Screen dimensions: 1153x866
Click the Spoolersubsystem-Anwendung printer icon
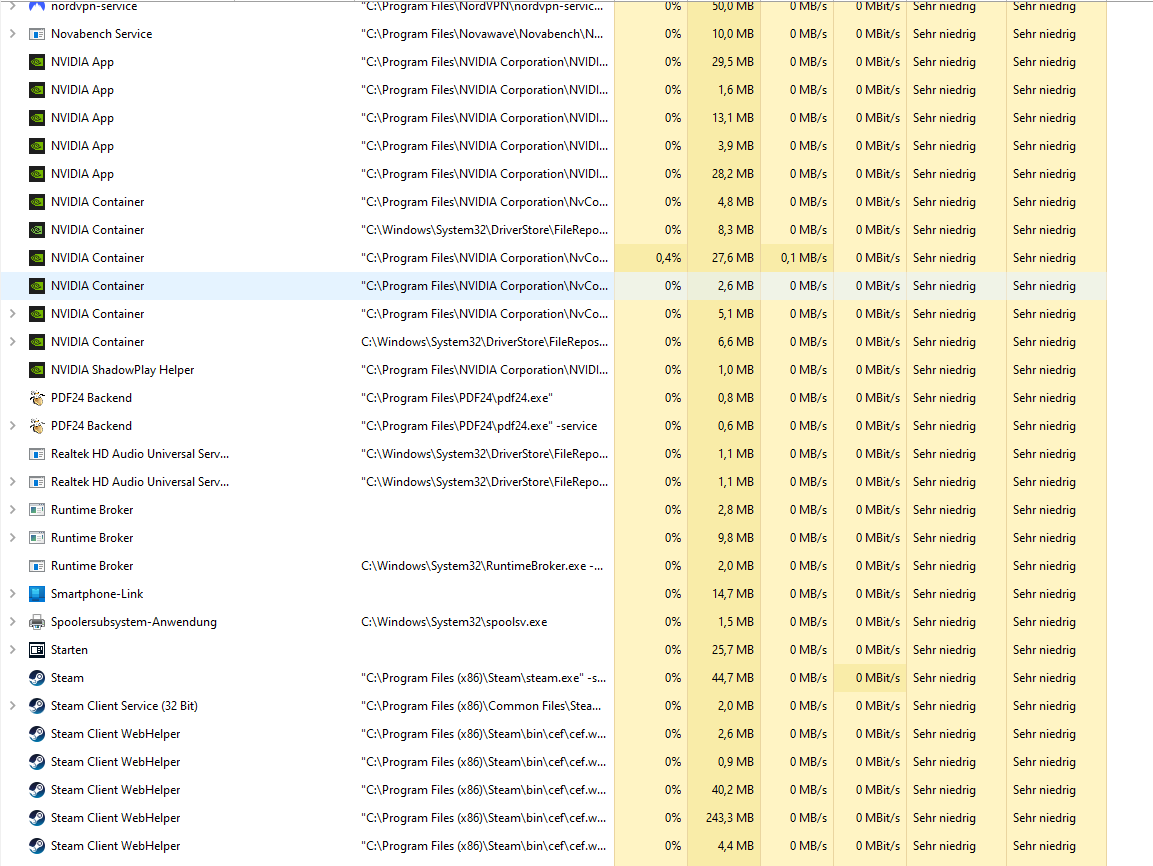[x=37, y=622]
